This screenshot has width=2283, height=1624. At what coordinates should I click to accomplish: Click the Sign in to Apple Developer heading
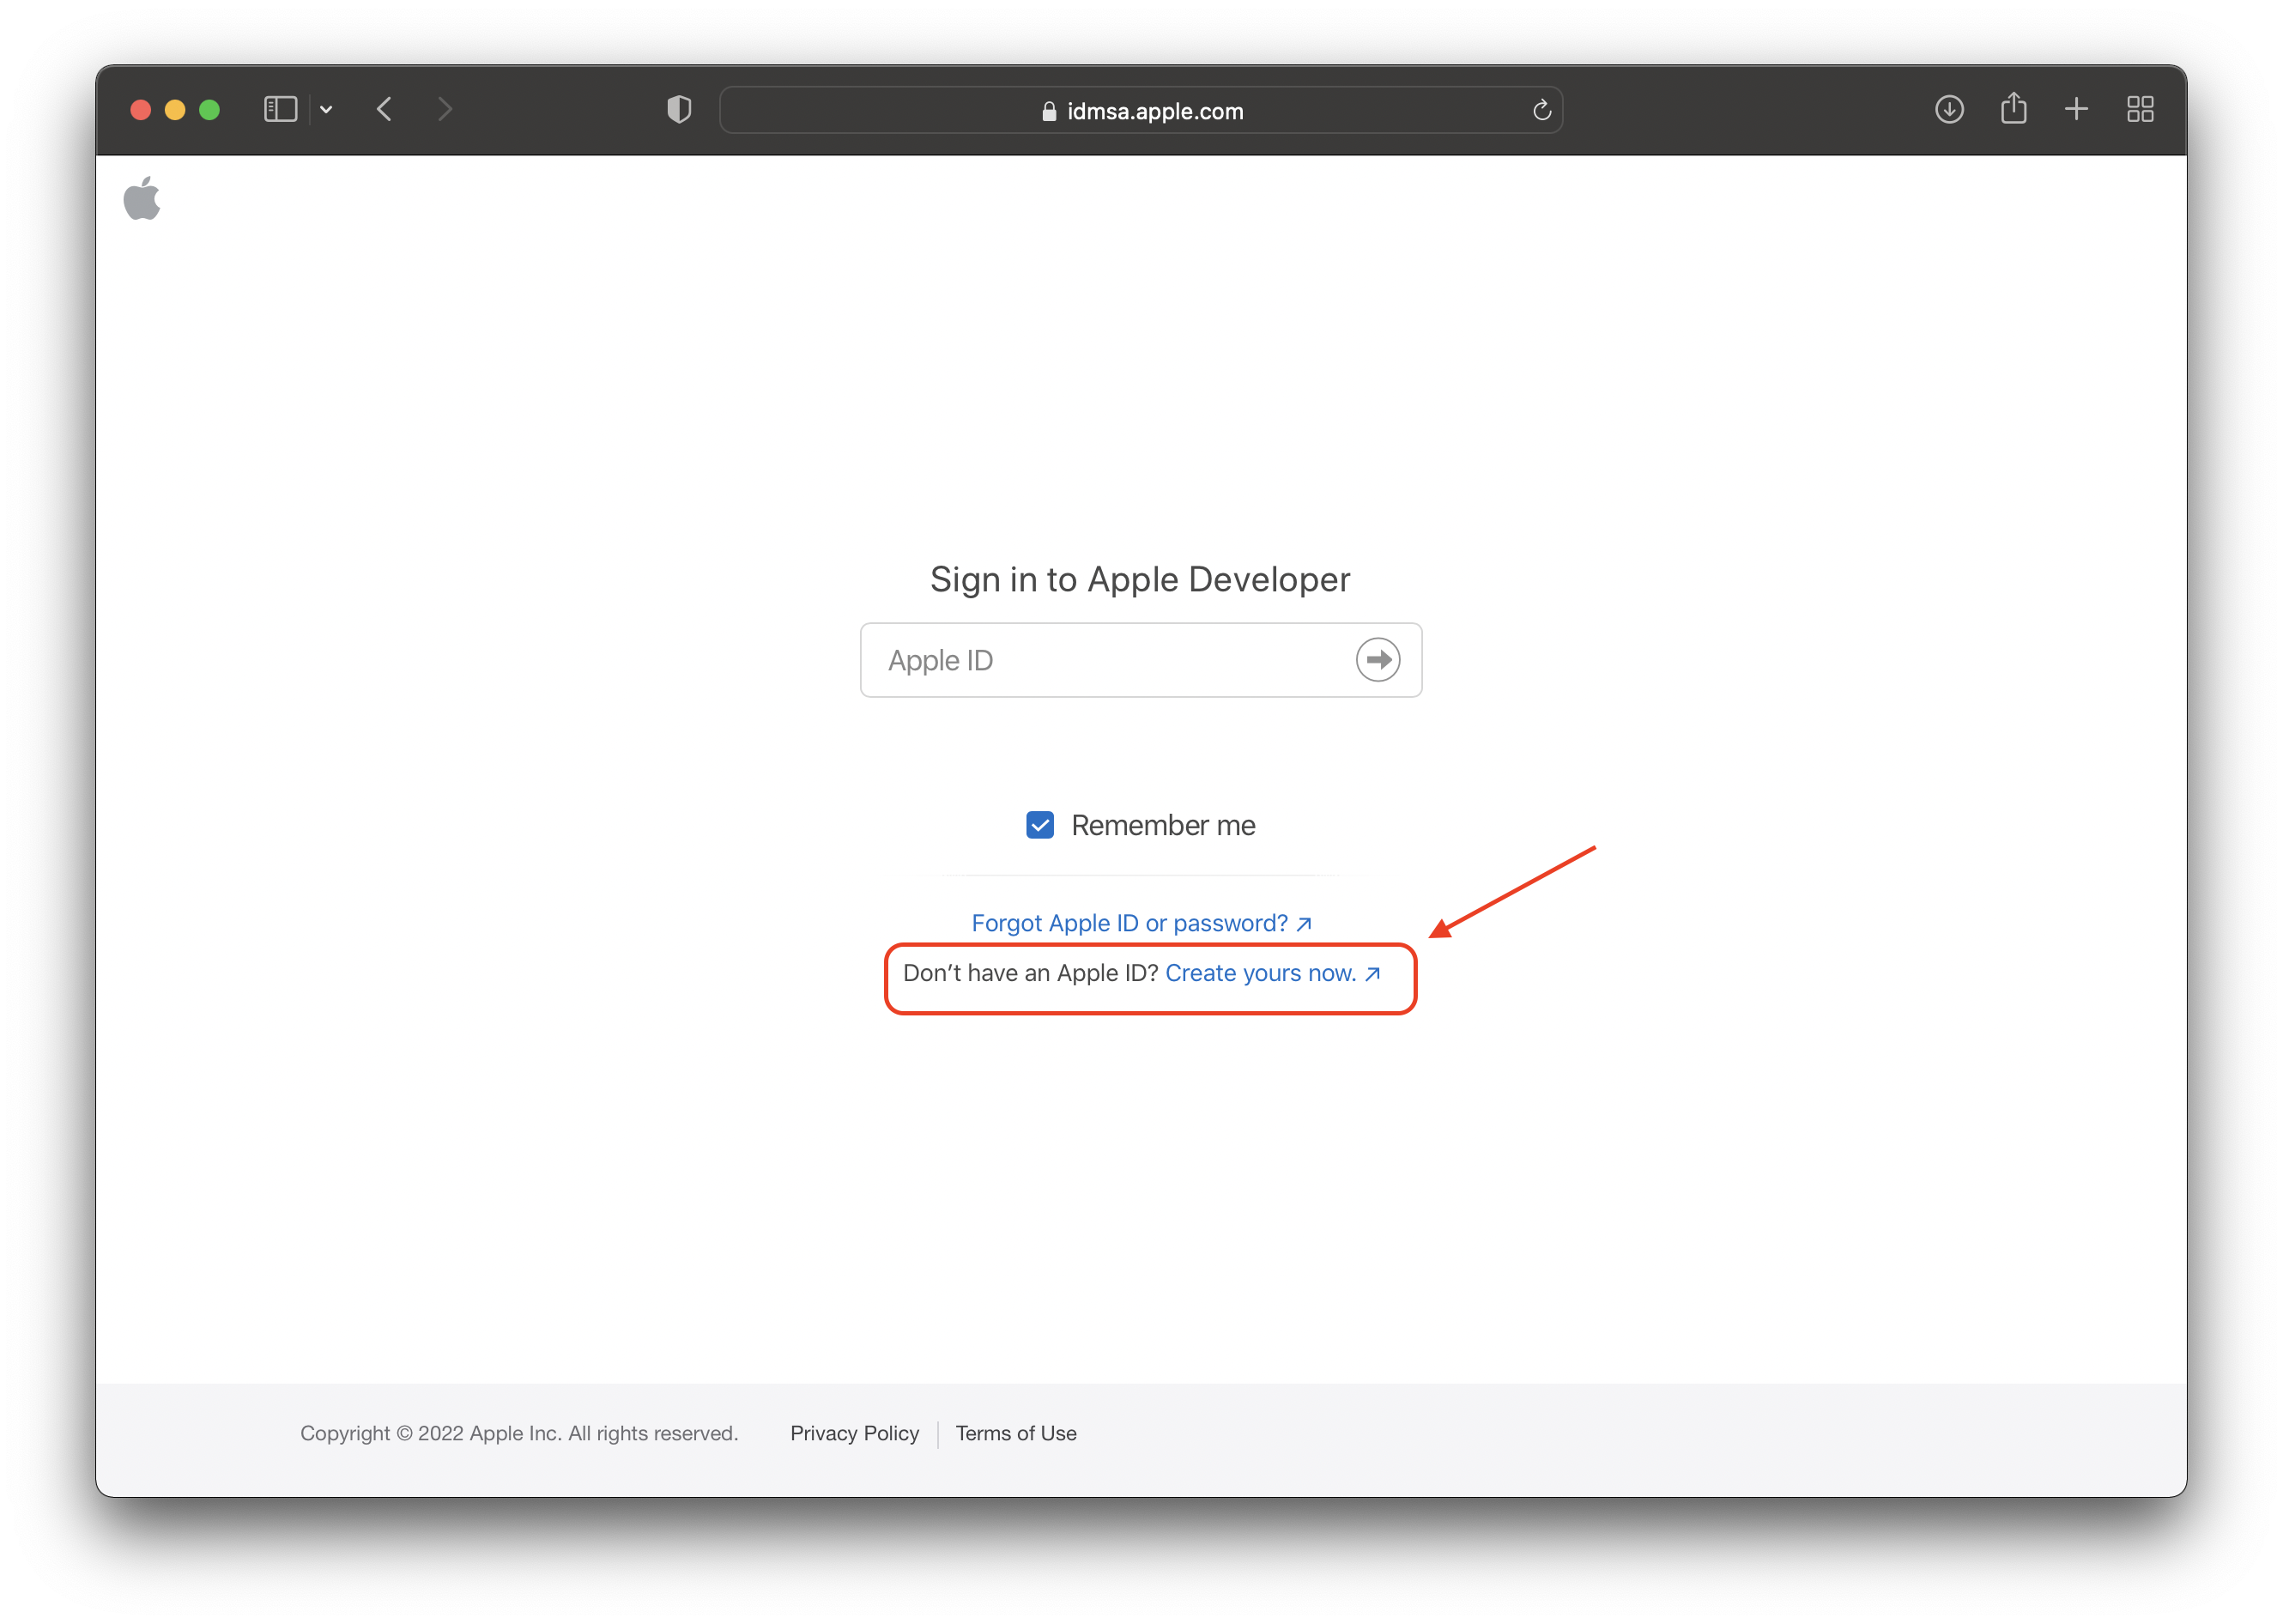[x=1140, y=580]
